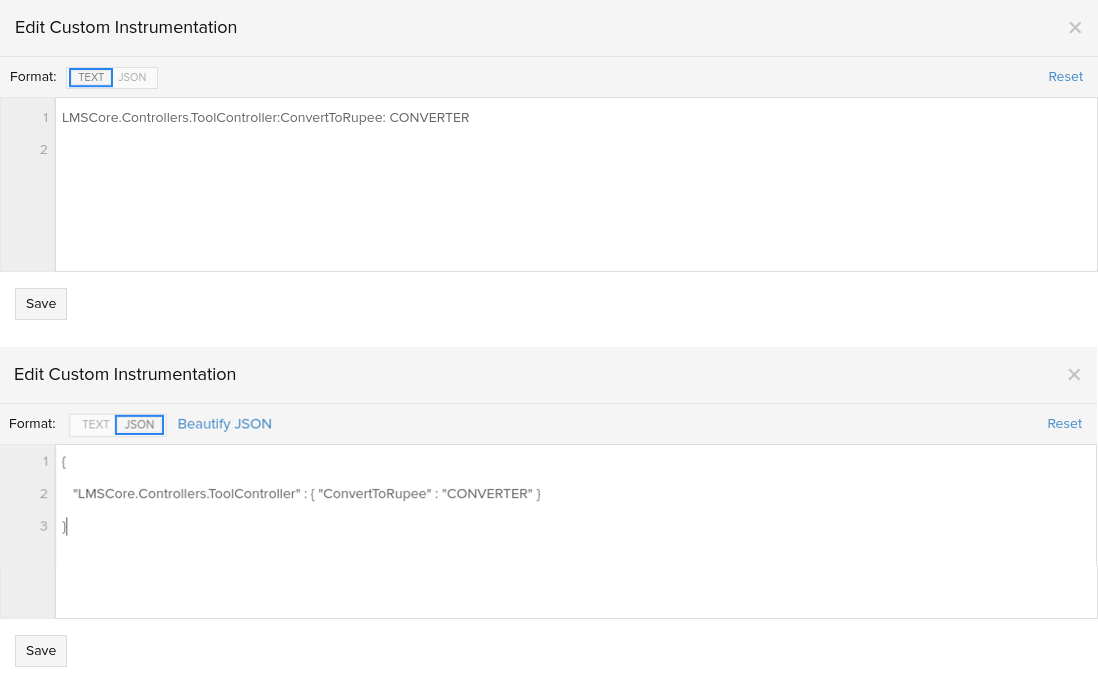This screenshot has width=1098, height=678.
Task: Click the opening brace on line 1 of JSON
Action: (x=63, y=460)
